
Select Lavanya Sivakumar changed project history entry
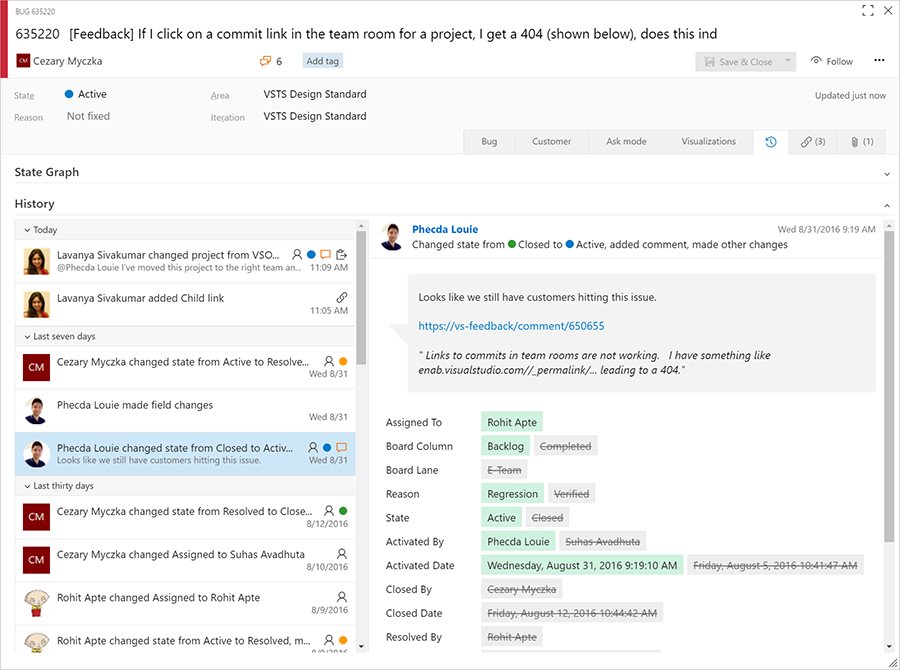(x=185, y=261)
